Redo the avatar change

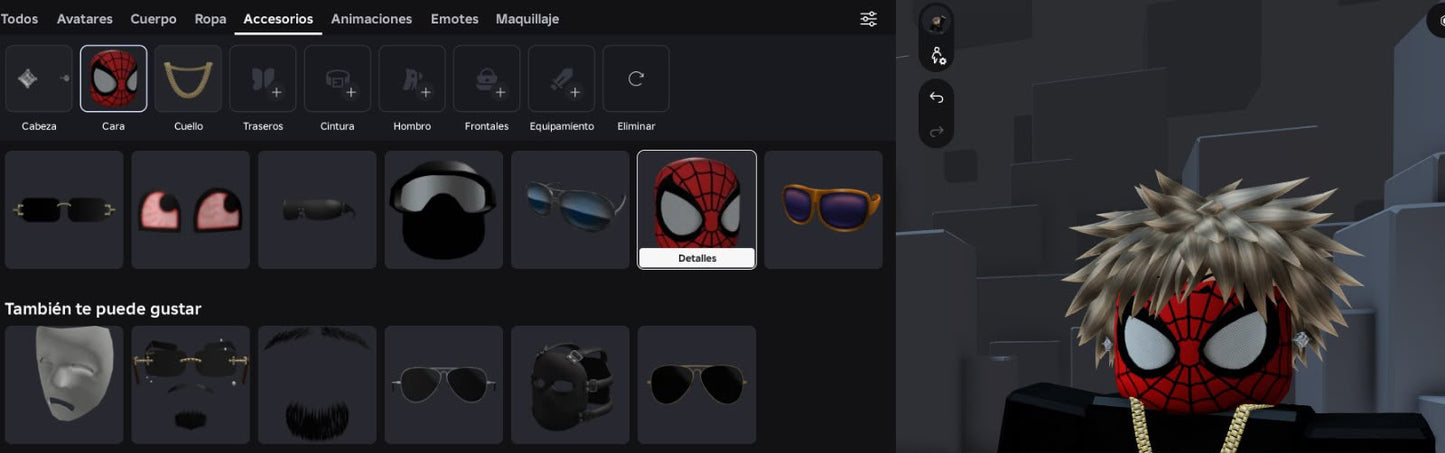(936, 131)
